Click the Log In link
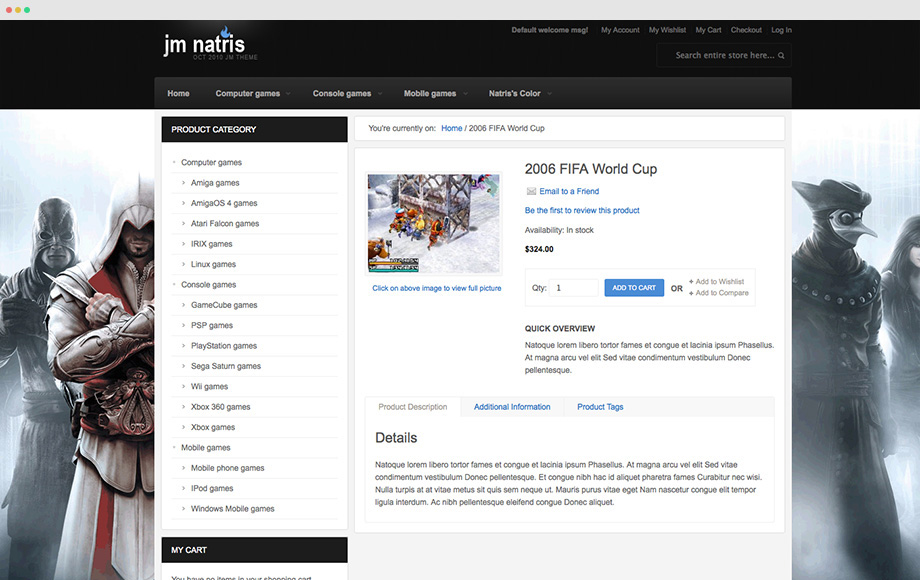 [x=781, y=30]
